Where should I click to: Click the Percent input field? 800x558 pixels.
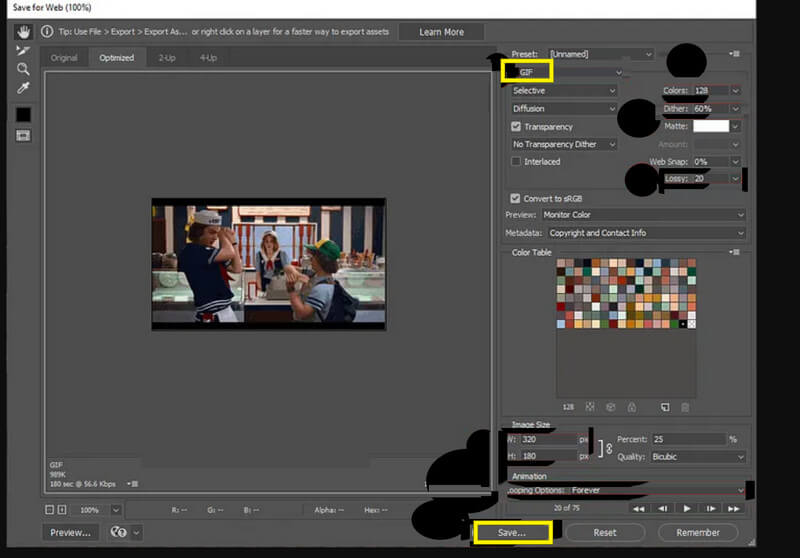[689, 439]
